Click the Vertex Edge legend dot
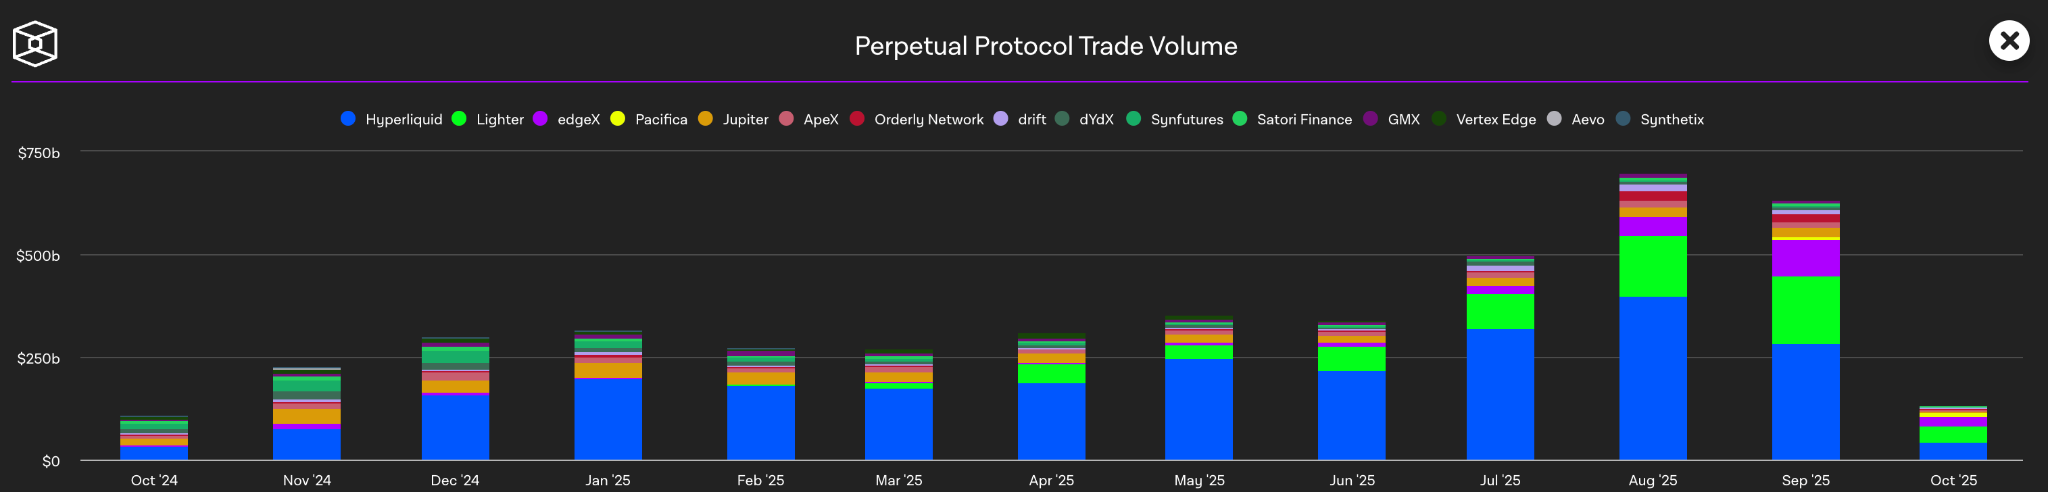This screenshot has width=2048, height=492. click(1439, 119)
